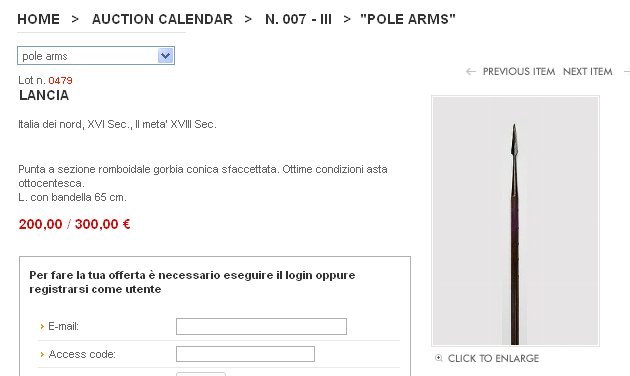Click the bullet arrow next to Access code
This screenshot has width=630, height=376.
click(42, 355)
